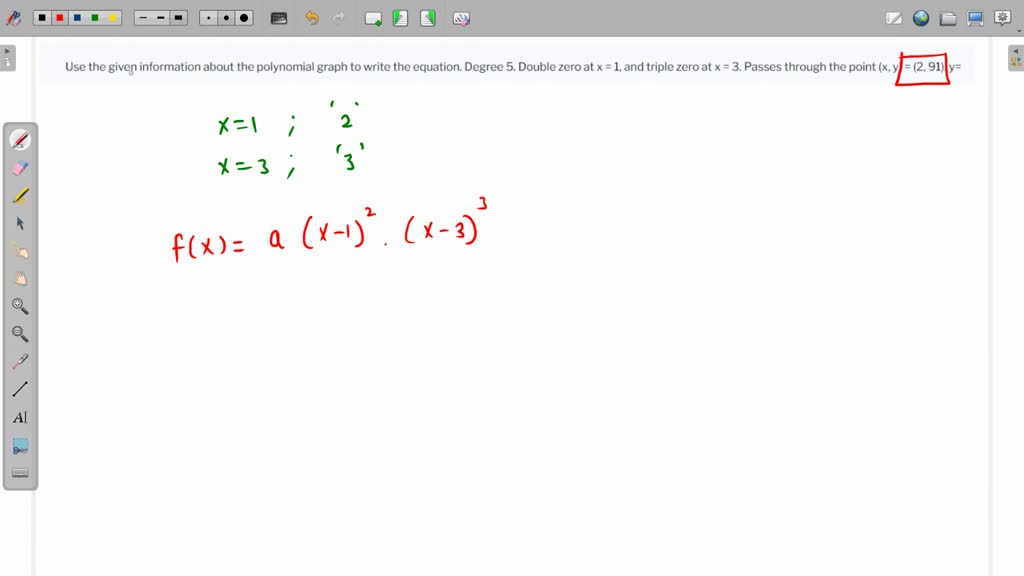
Task: Click the screen-sharing monitor icon
Action: (974, 17)
